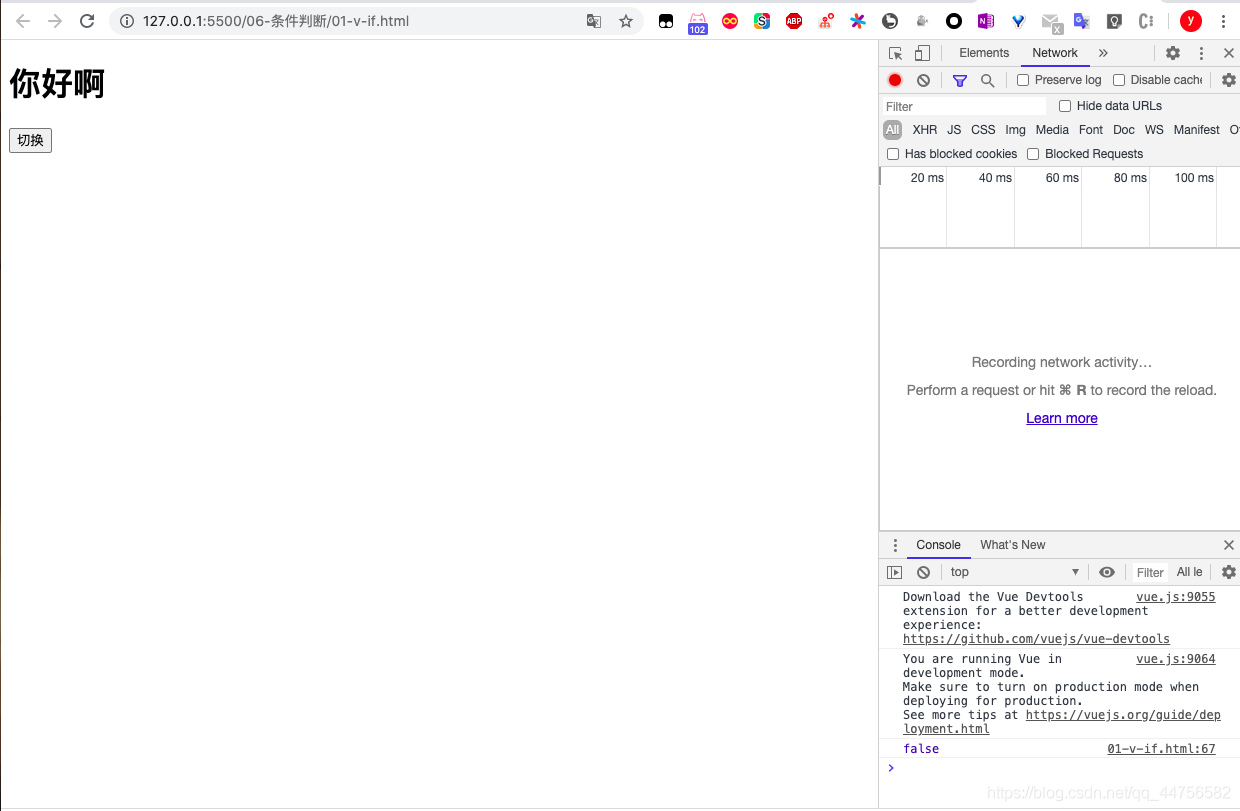Open network search magnifier icon
This screenshot has width=1240, height=811.
(988, 80)
